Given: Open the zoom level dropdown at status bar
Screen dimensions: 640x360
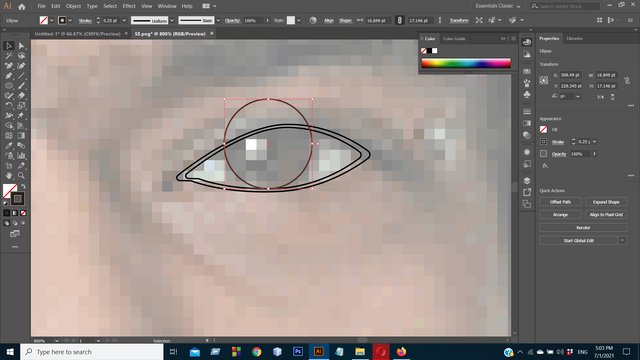Looking at the screenshot, I should 56,340.
